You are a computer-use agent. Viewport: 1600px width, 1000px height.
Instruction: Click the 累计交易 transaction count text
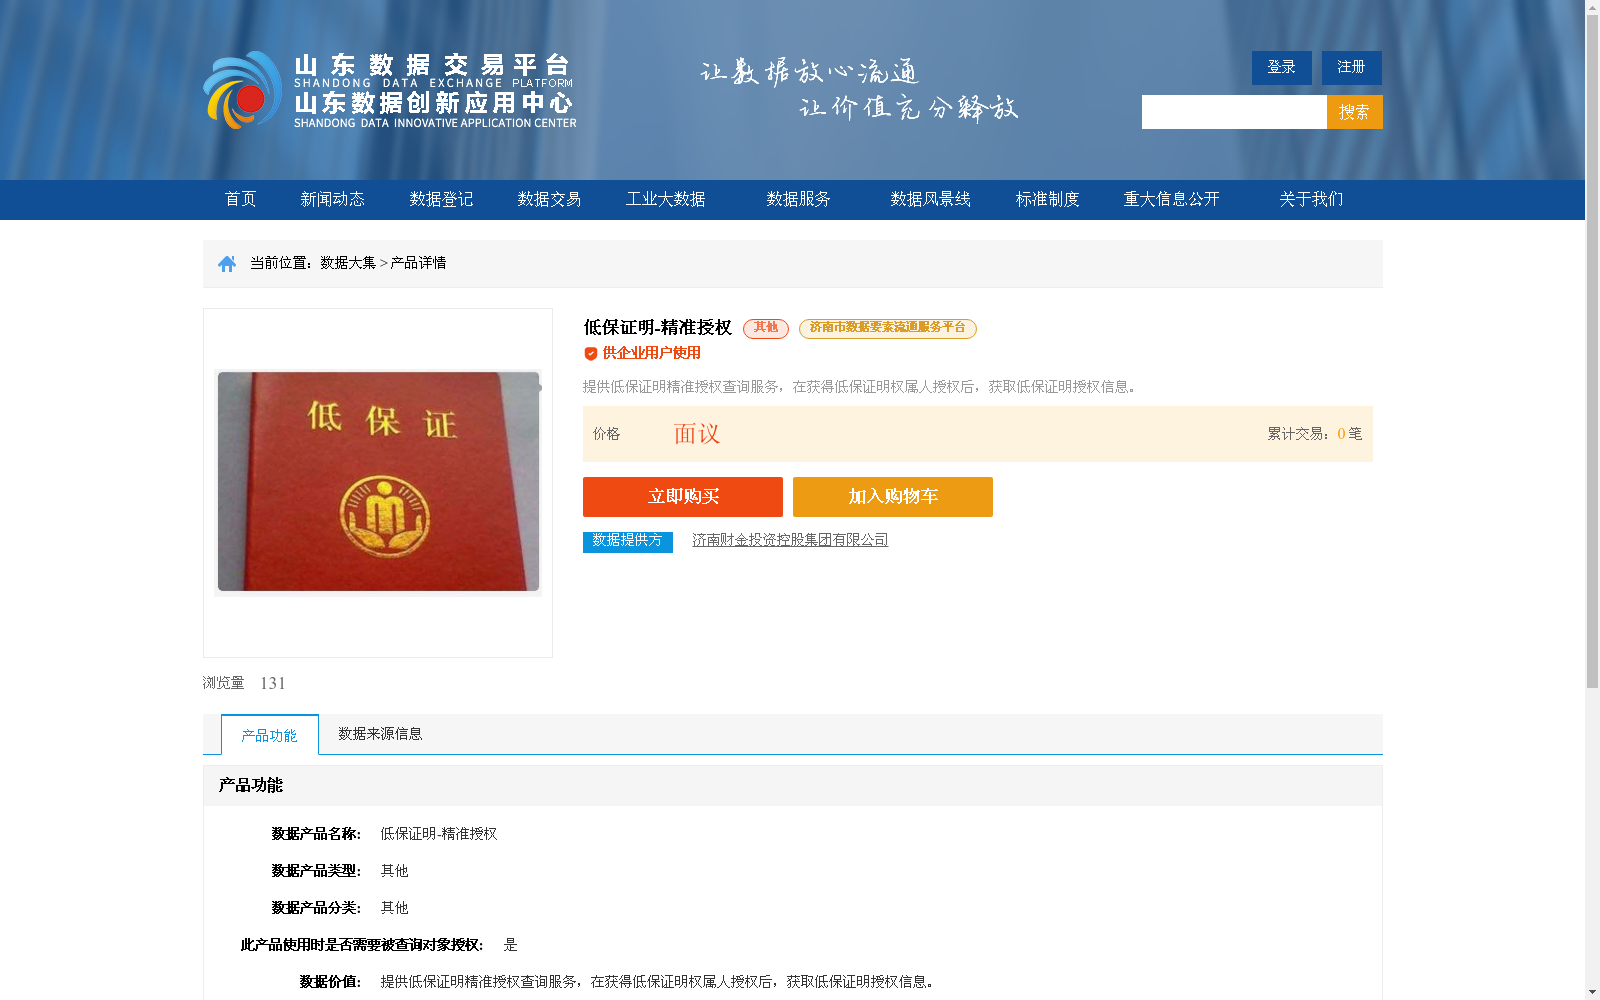click(1314, 434)
